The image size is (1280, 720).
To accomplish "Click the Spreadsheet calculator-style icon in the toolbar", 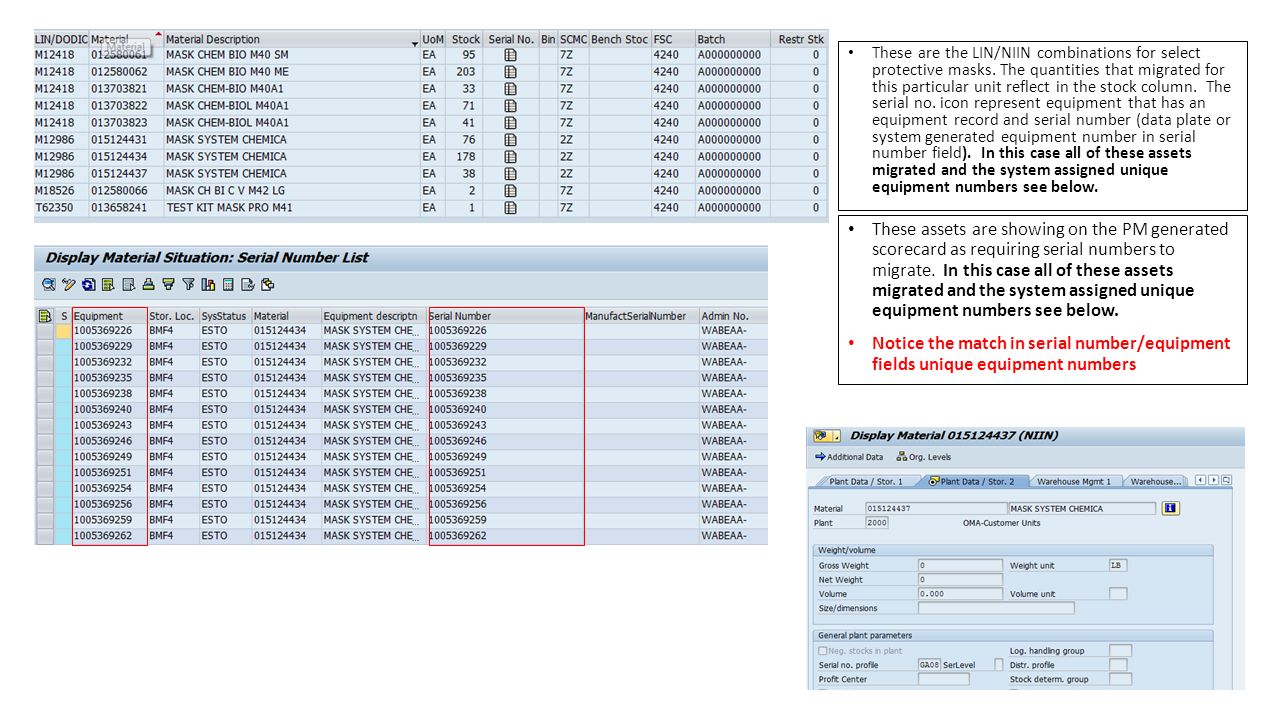I will click(228, 284).
